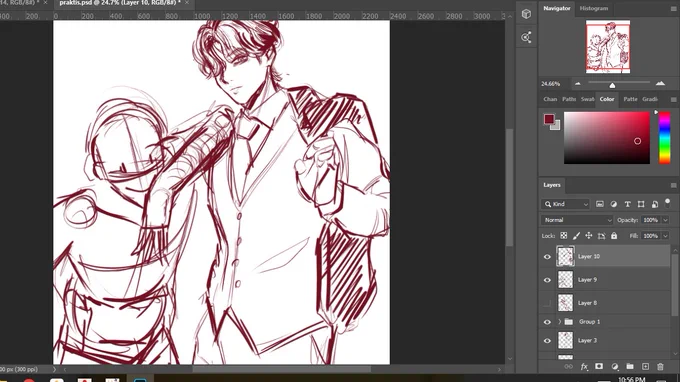This screenshot has height=382, width=680.
Task: Hide Layer 10 with eye icon
Action: tap(547, 257)
